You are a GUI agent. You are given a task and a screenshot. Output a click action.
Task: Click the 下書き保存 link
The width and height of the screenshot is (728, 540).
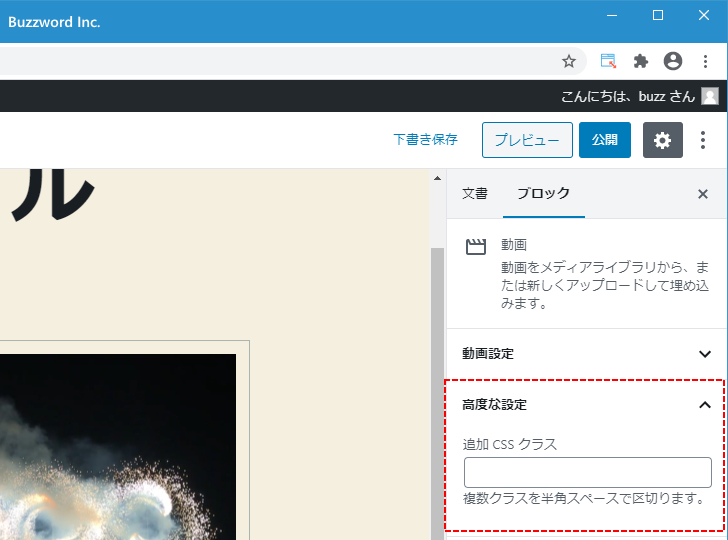point(425,140)
